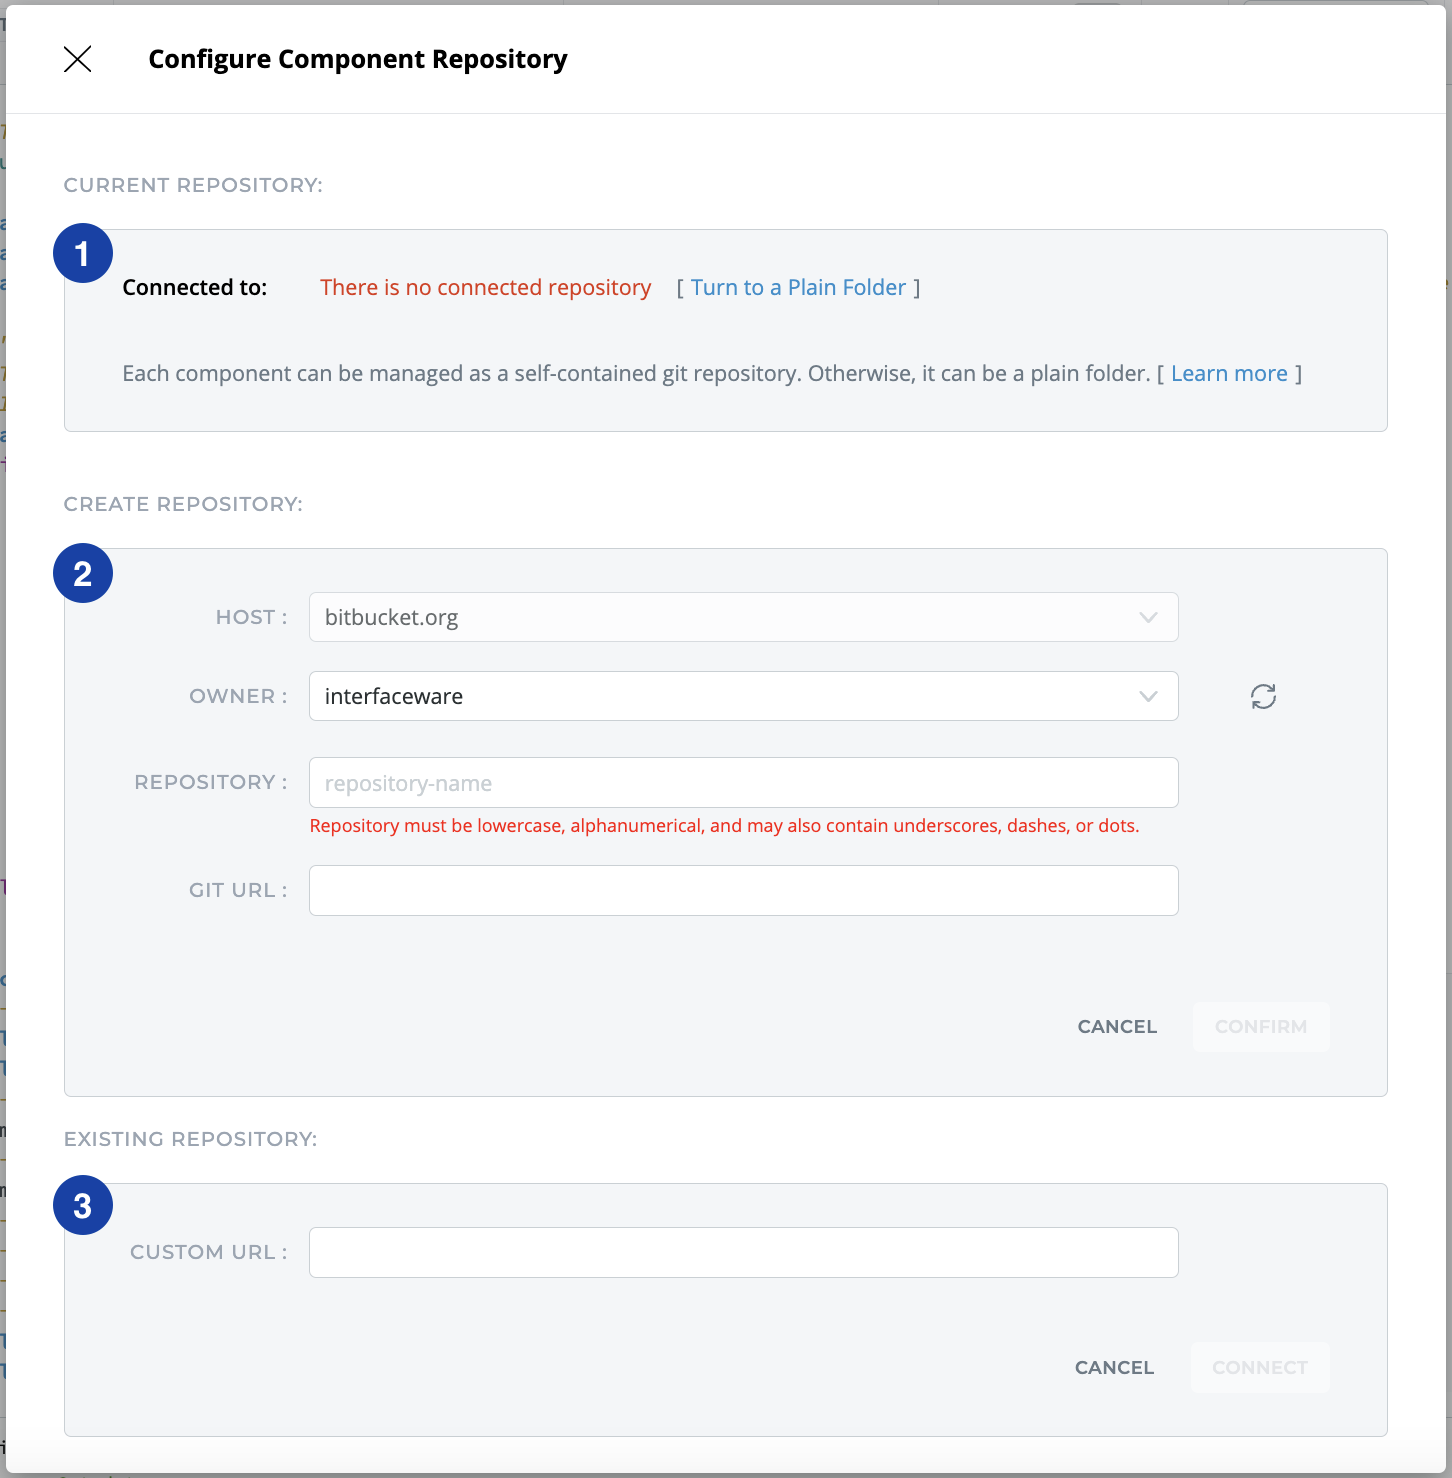Click the 'no connected repository' red status text

[485, 288]
